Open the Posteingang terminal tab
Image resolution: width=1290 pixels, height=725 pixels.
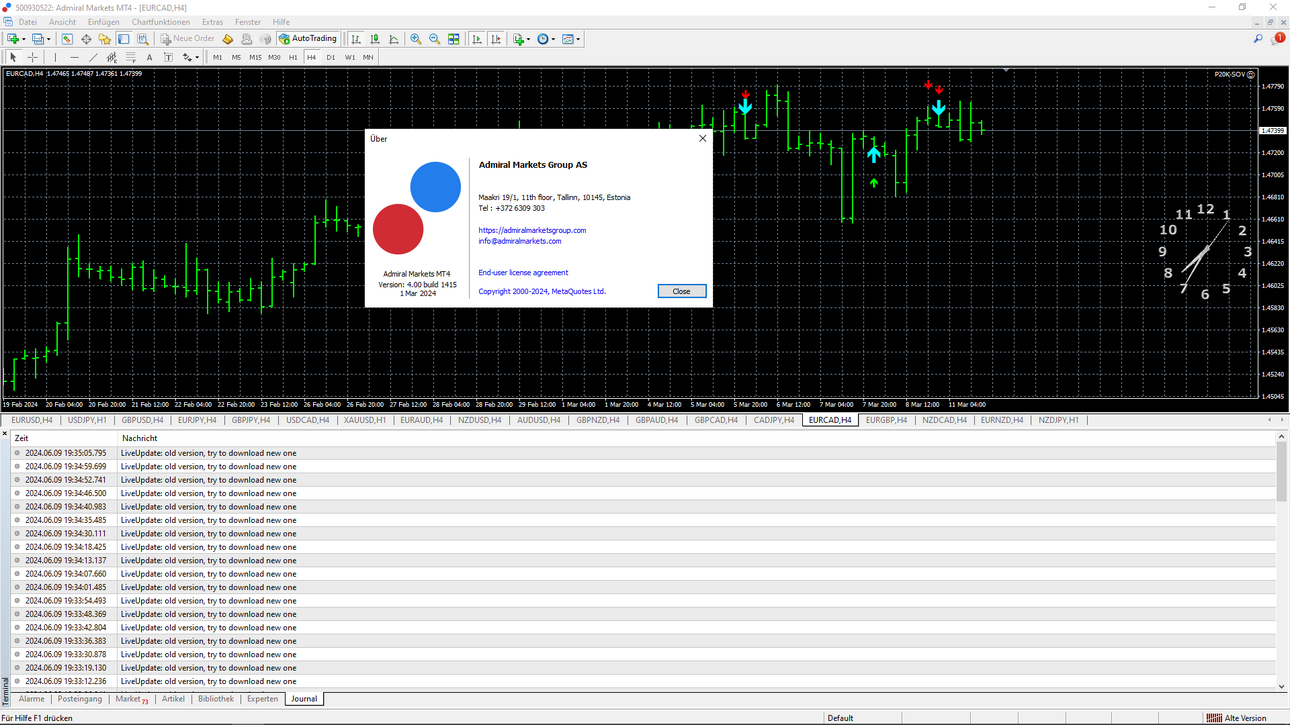80,699
